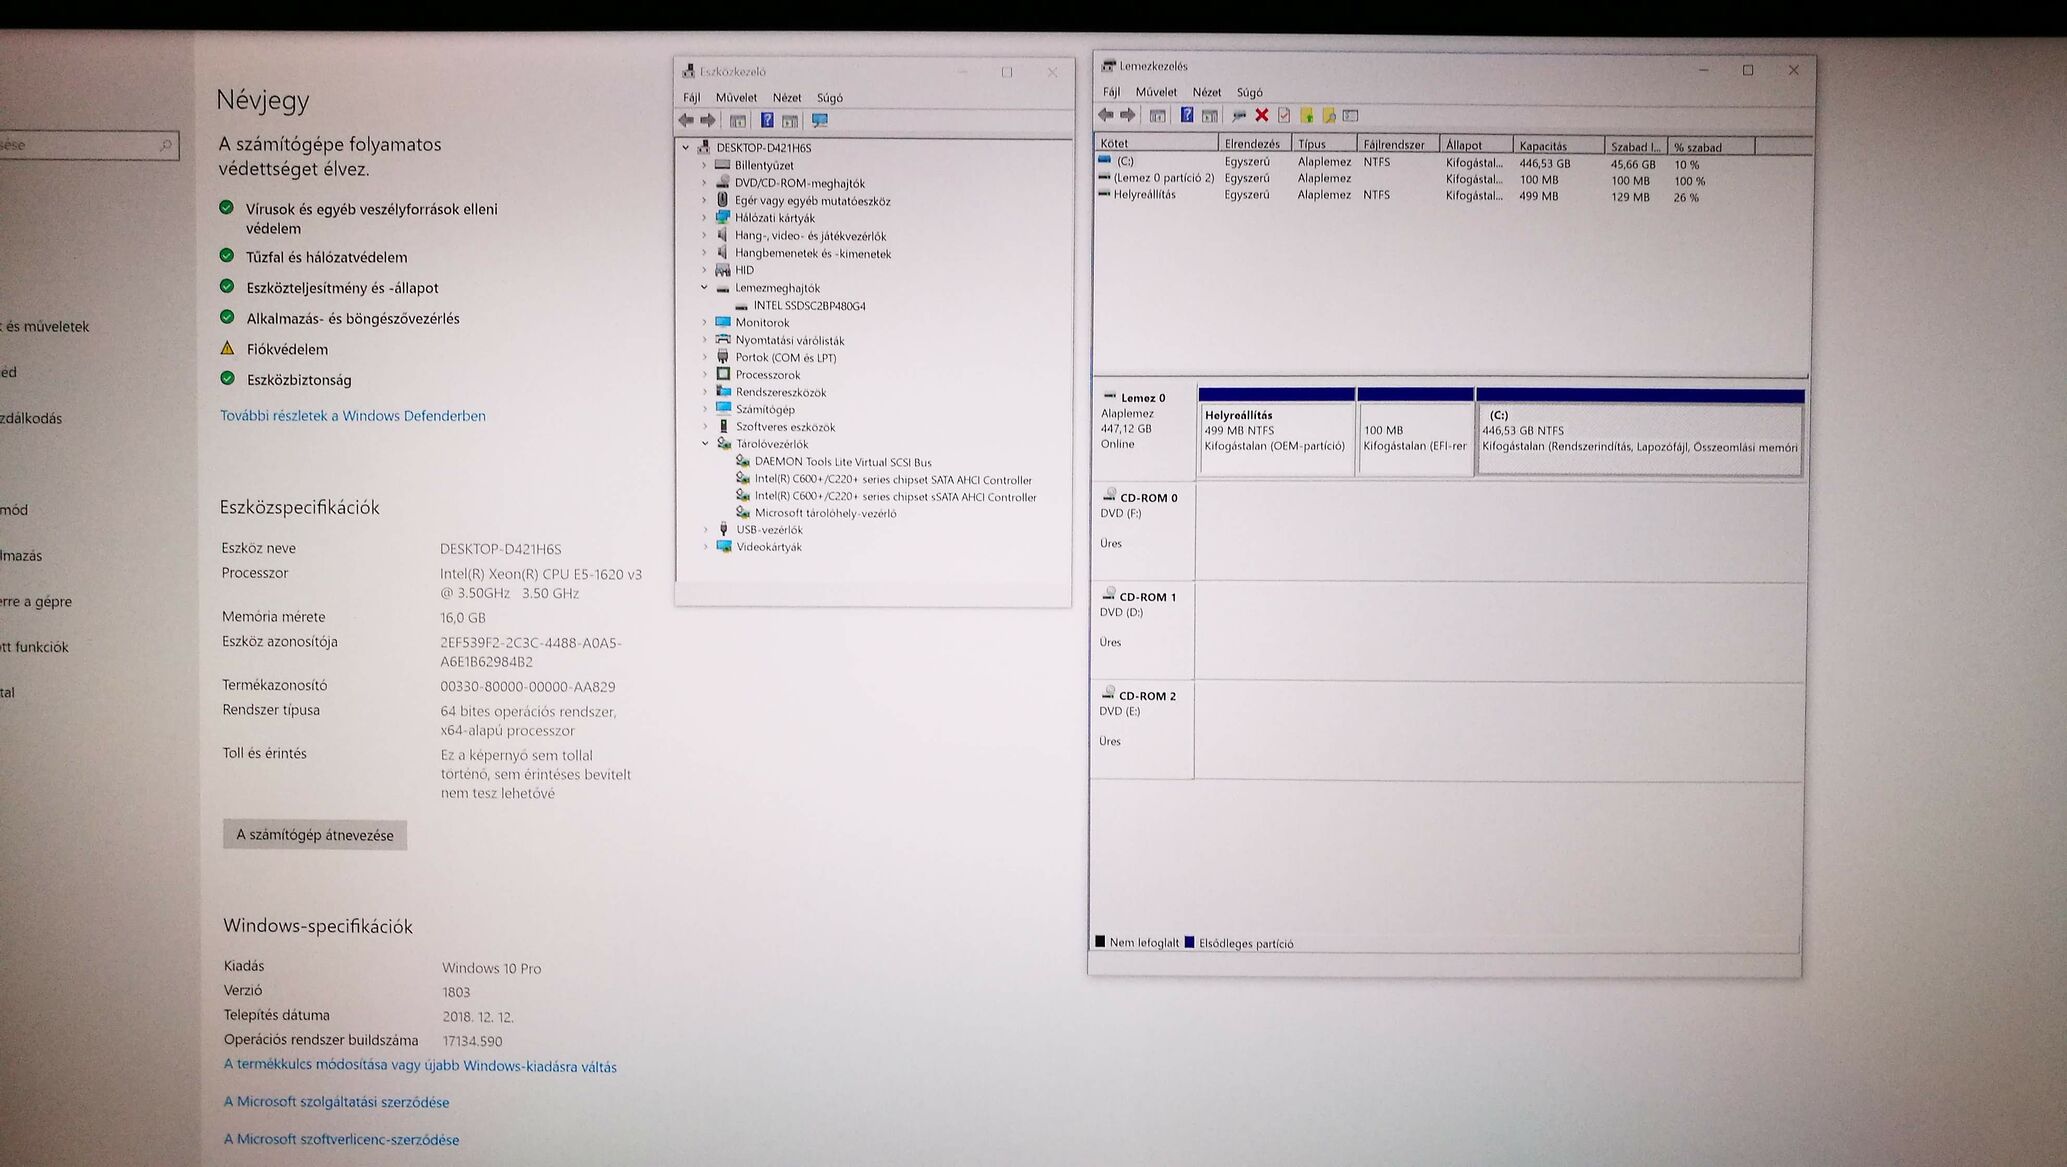Click the Elsődleges partíció blue legend swatch
Screen dimensions: 2067x1167
pyautogui.click(x=1190, y=942)
